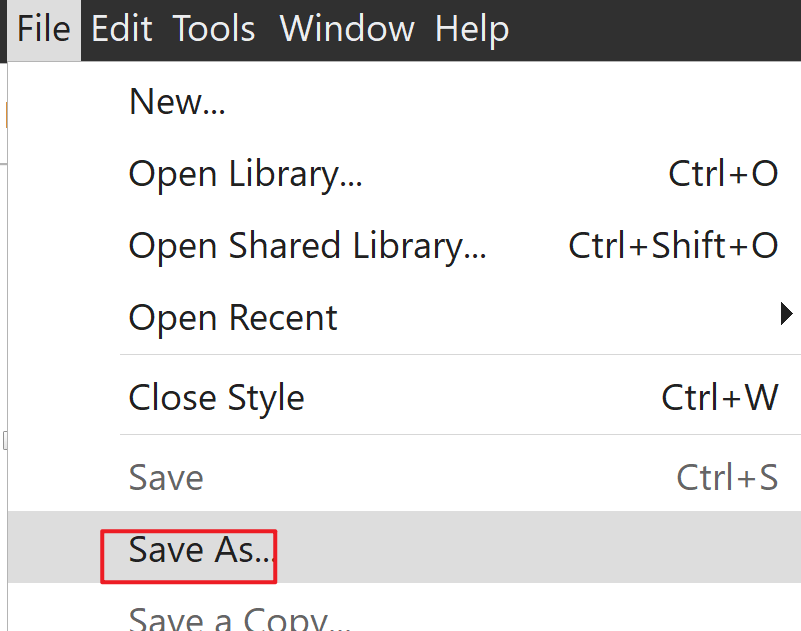Open the File menu

pyautogui.click(x=44, y=29)
